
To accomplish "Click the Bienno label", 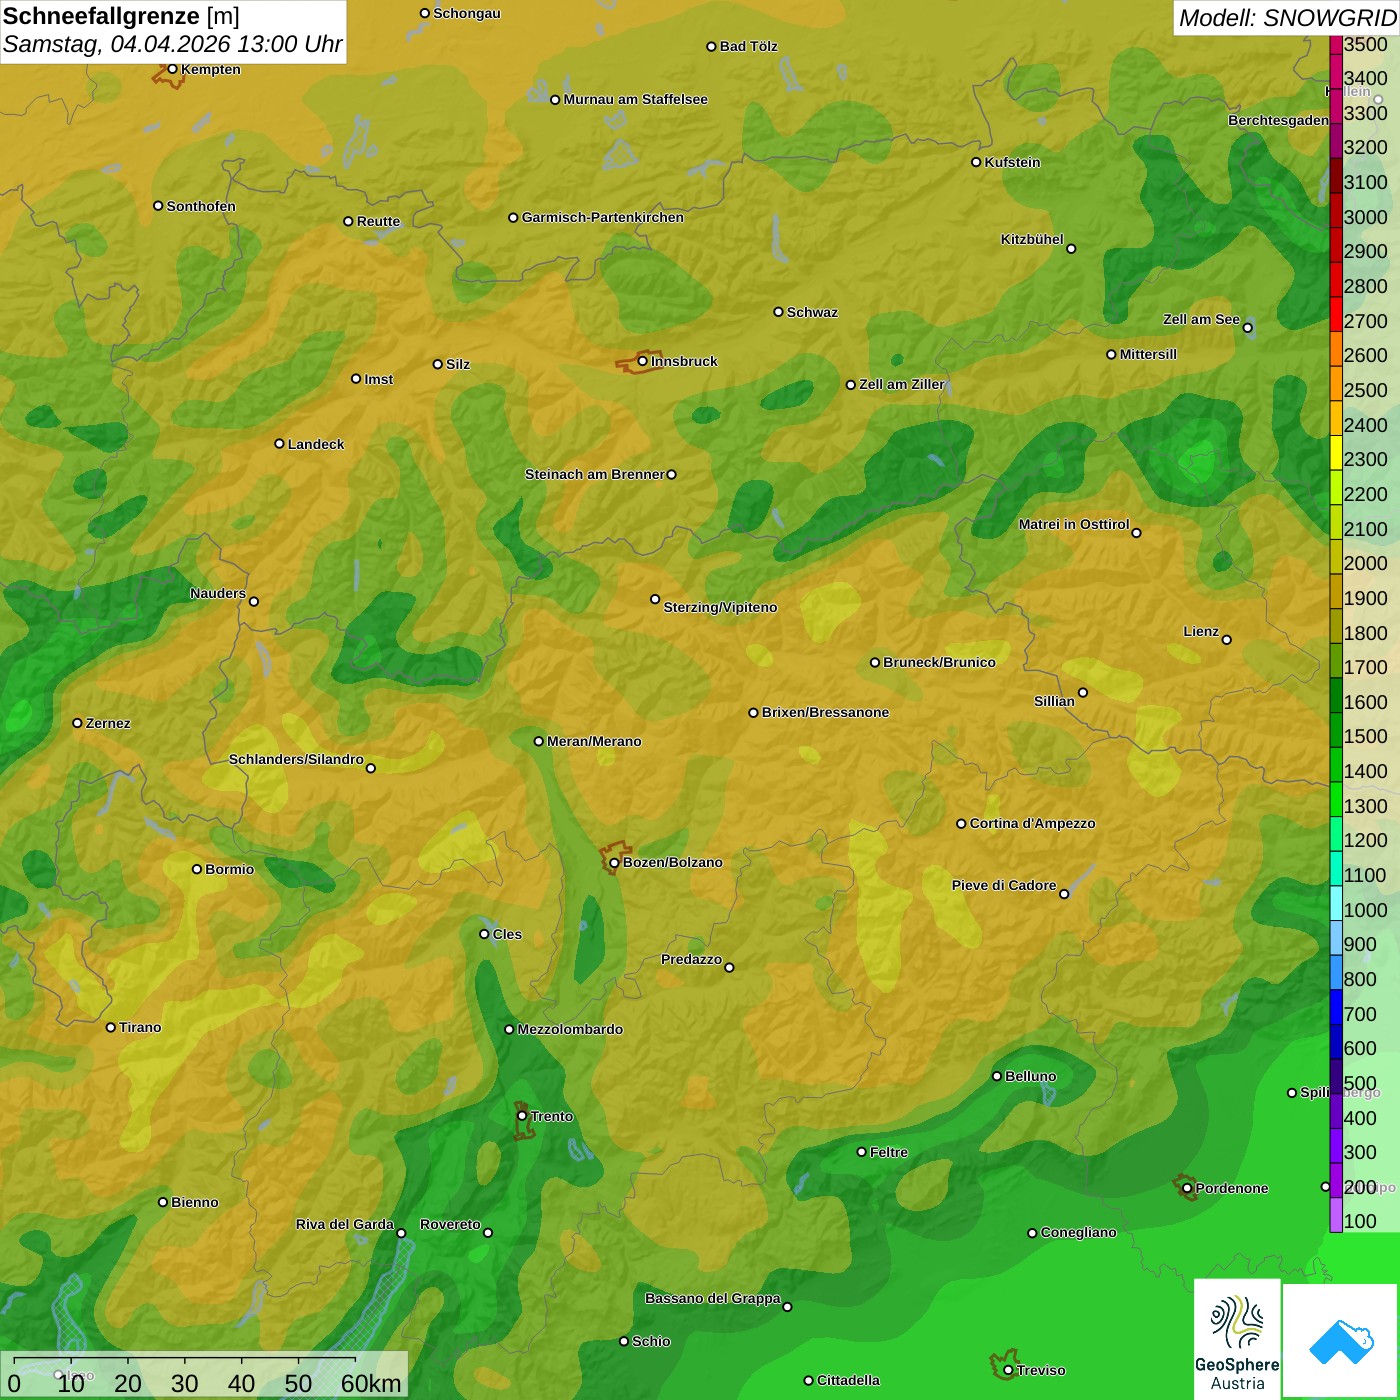I will pyautogui.click(x=194, y=1202).
